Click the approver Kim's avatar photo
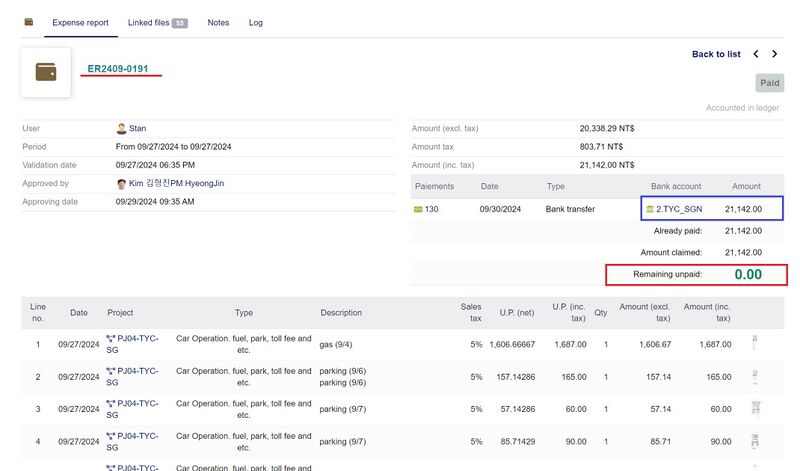Screen dimensions: 800x471 tap(121, 184)
